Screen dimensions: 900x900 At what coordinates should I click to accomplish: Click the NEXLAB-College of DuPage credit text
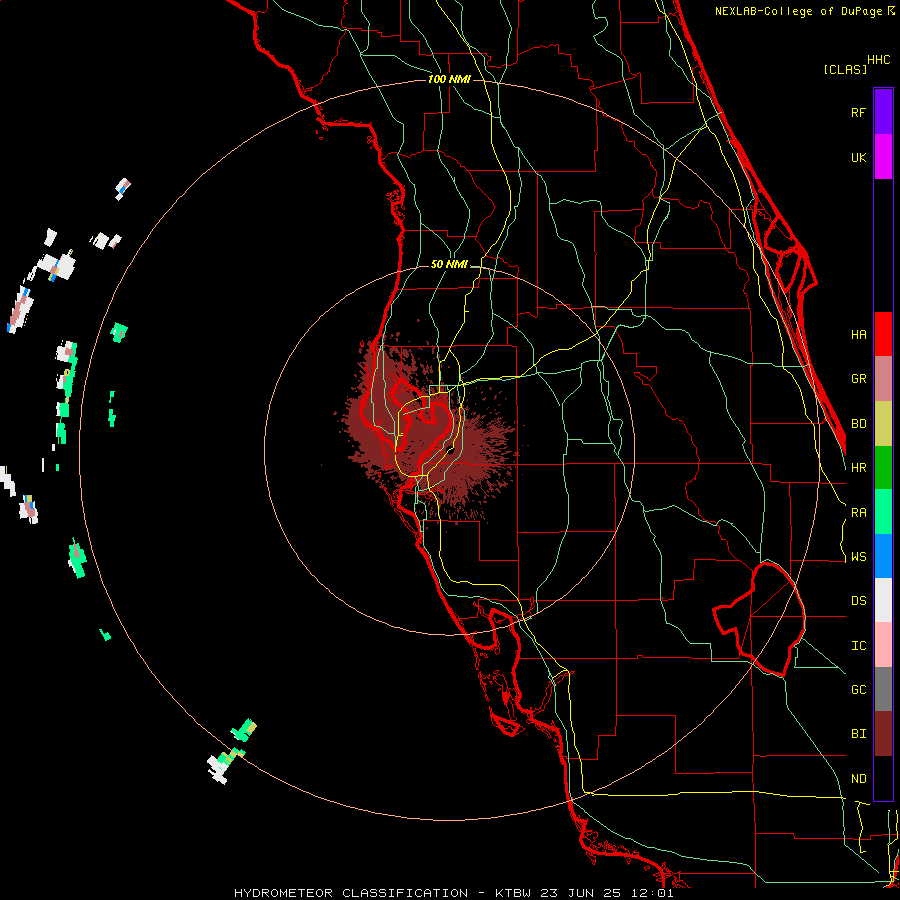click(804, 11)
